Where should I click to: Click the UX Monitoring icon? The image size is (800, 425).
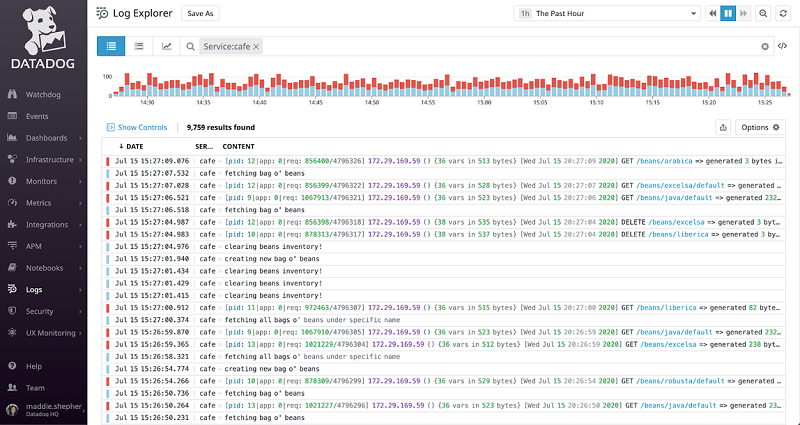tap(12, 333)
